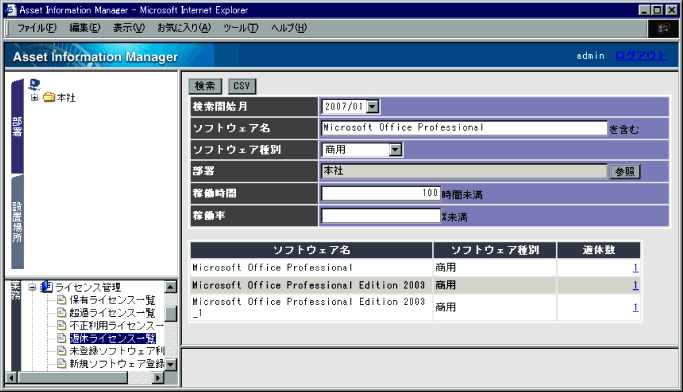
Task: Click menu tree scrollbar down arrow
Action: point(171,364)
